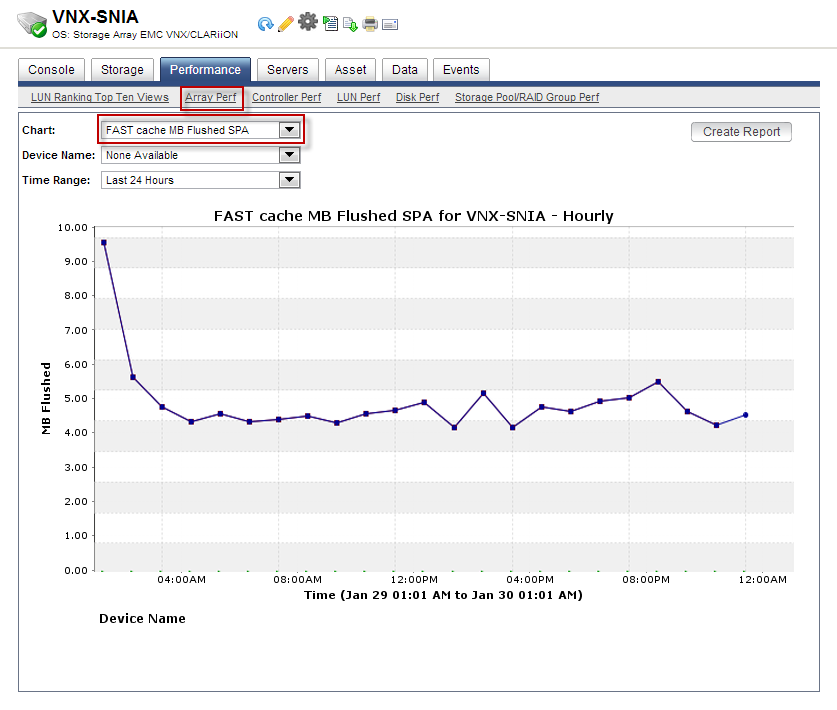Click the blue refresh arrow icon
Viewport: 837px width, 710px height.
pos(265,24)
